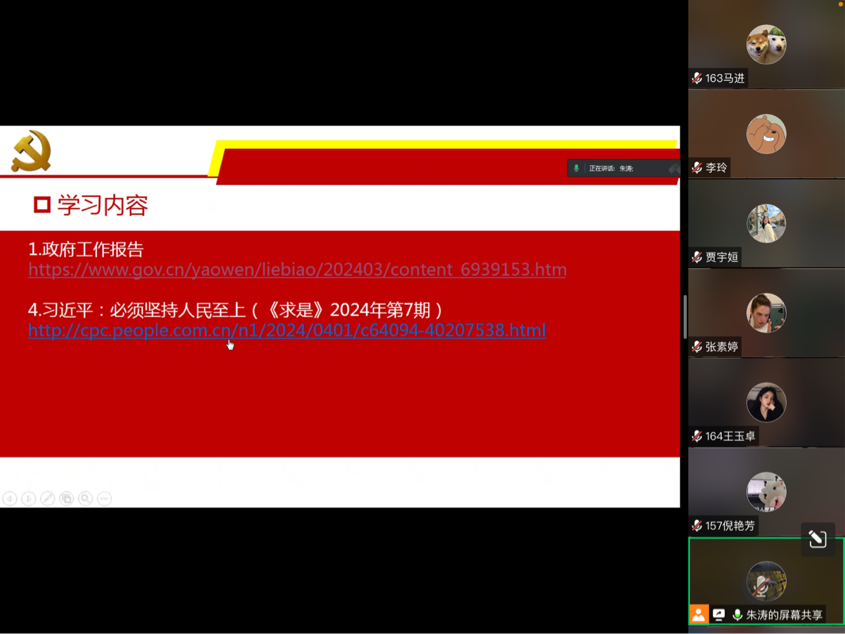The width and height of the screenshot is (845, 634).
Task: Select the pen annotation tool icon
Action: 47,498
